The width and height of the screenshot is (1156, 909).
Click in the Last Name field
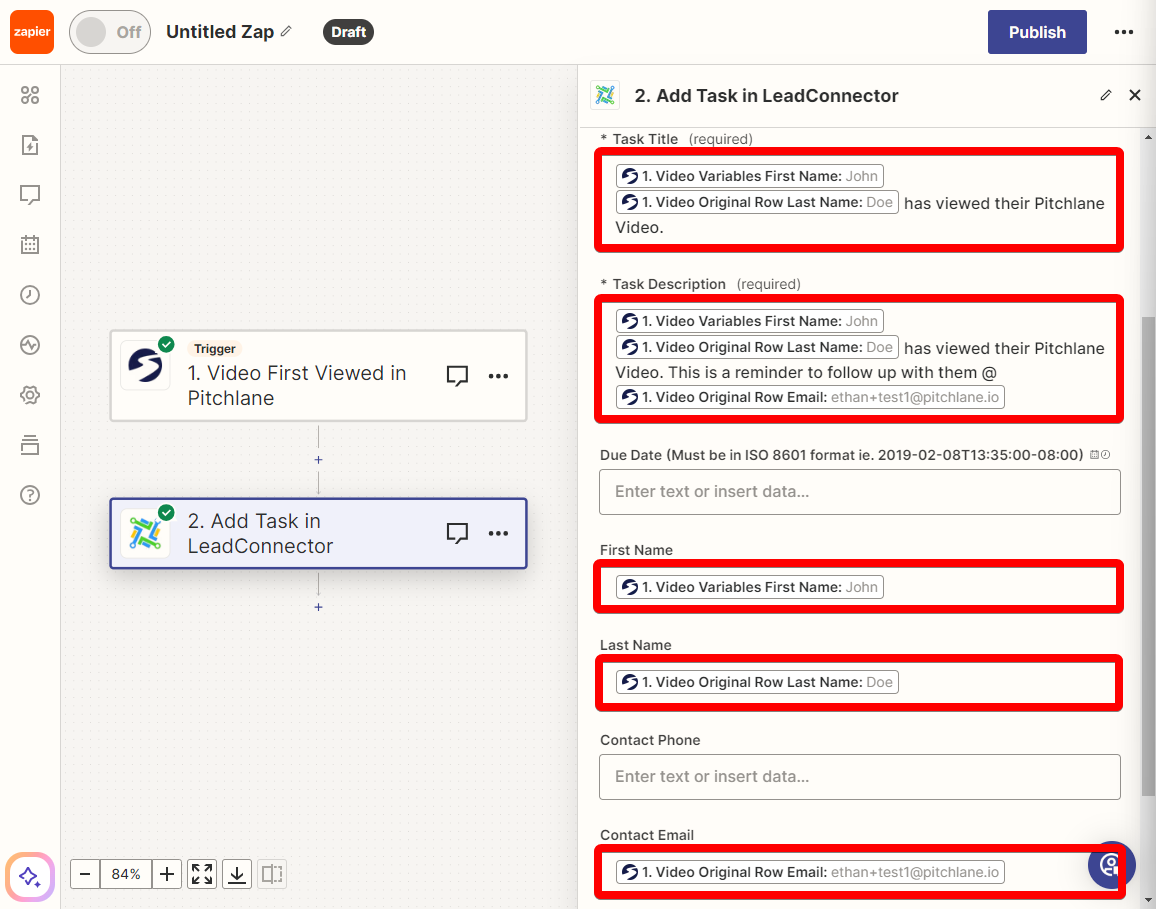(x=859, y=682)
